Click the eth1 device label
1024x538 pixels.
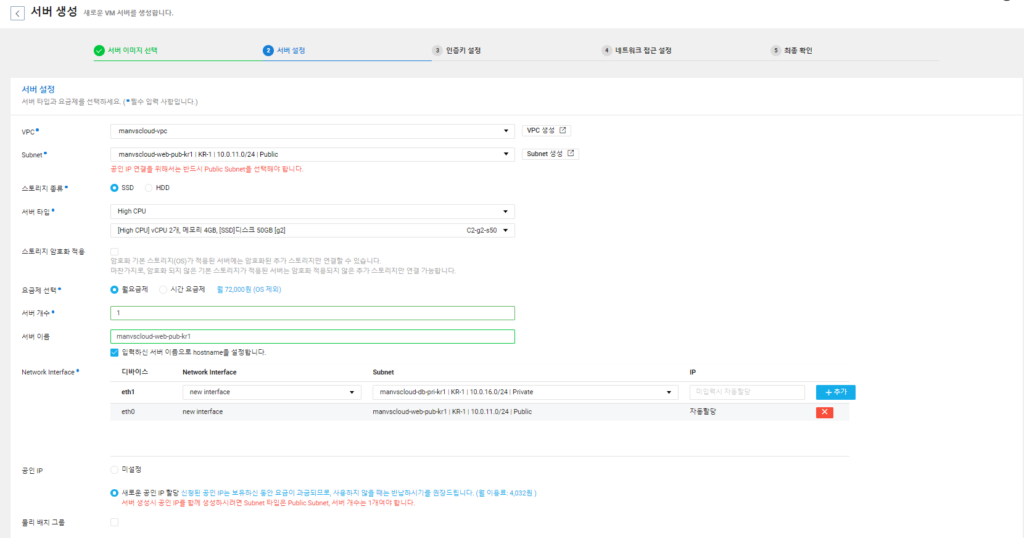(128, 392)
